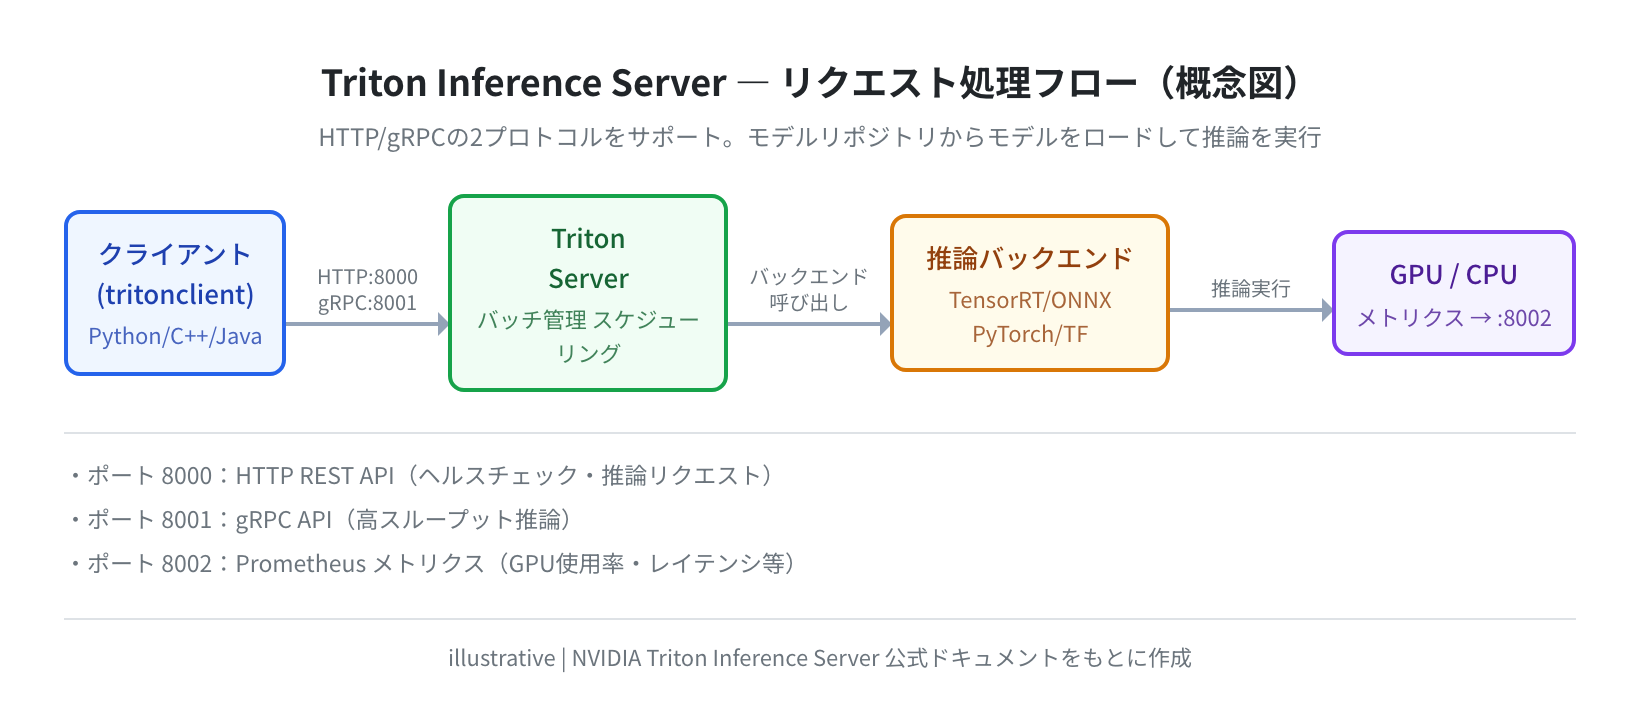Viewport: 1640px width, 712px height.
Task: Click the blue クライアント (tritonclient) box
Action: pos(175,293)
